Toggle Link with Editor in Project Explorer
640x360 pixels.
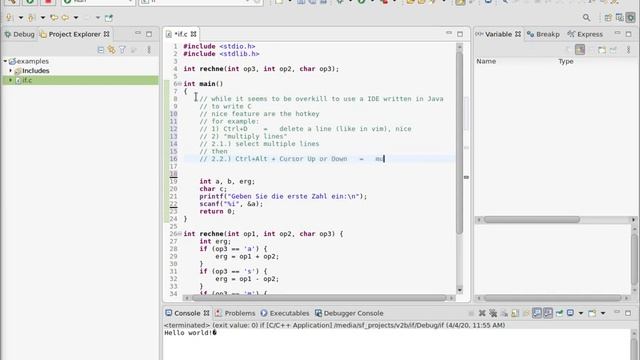(x=111, y=50)
